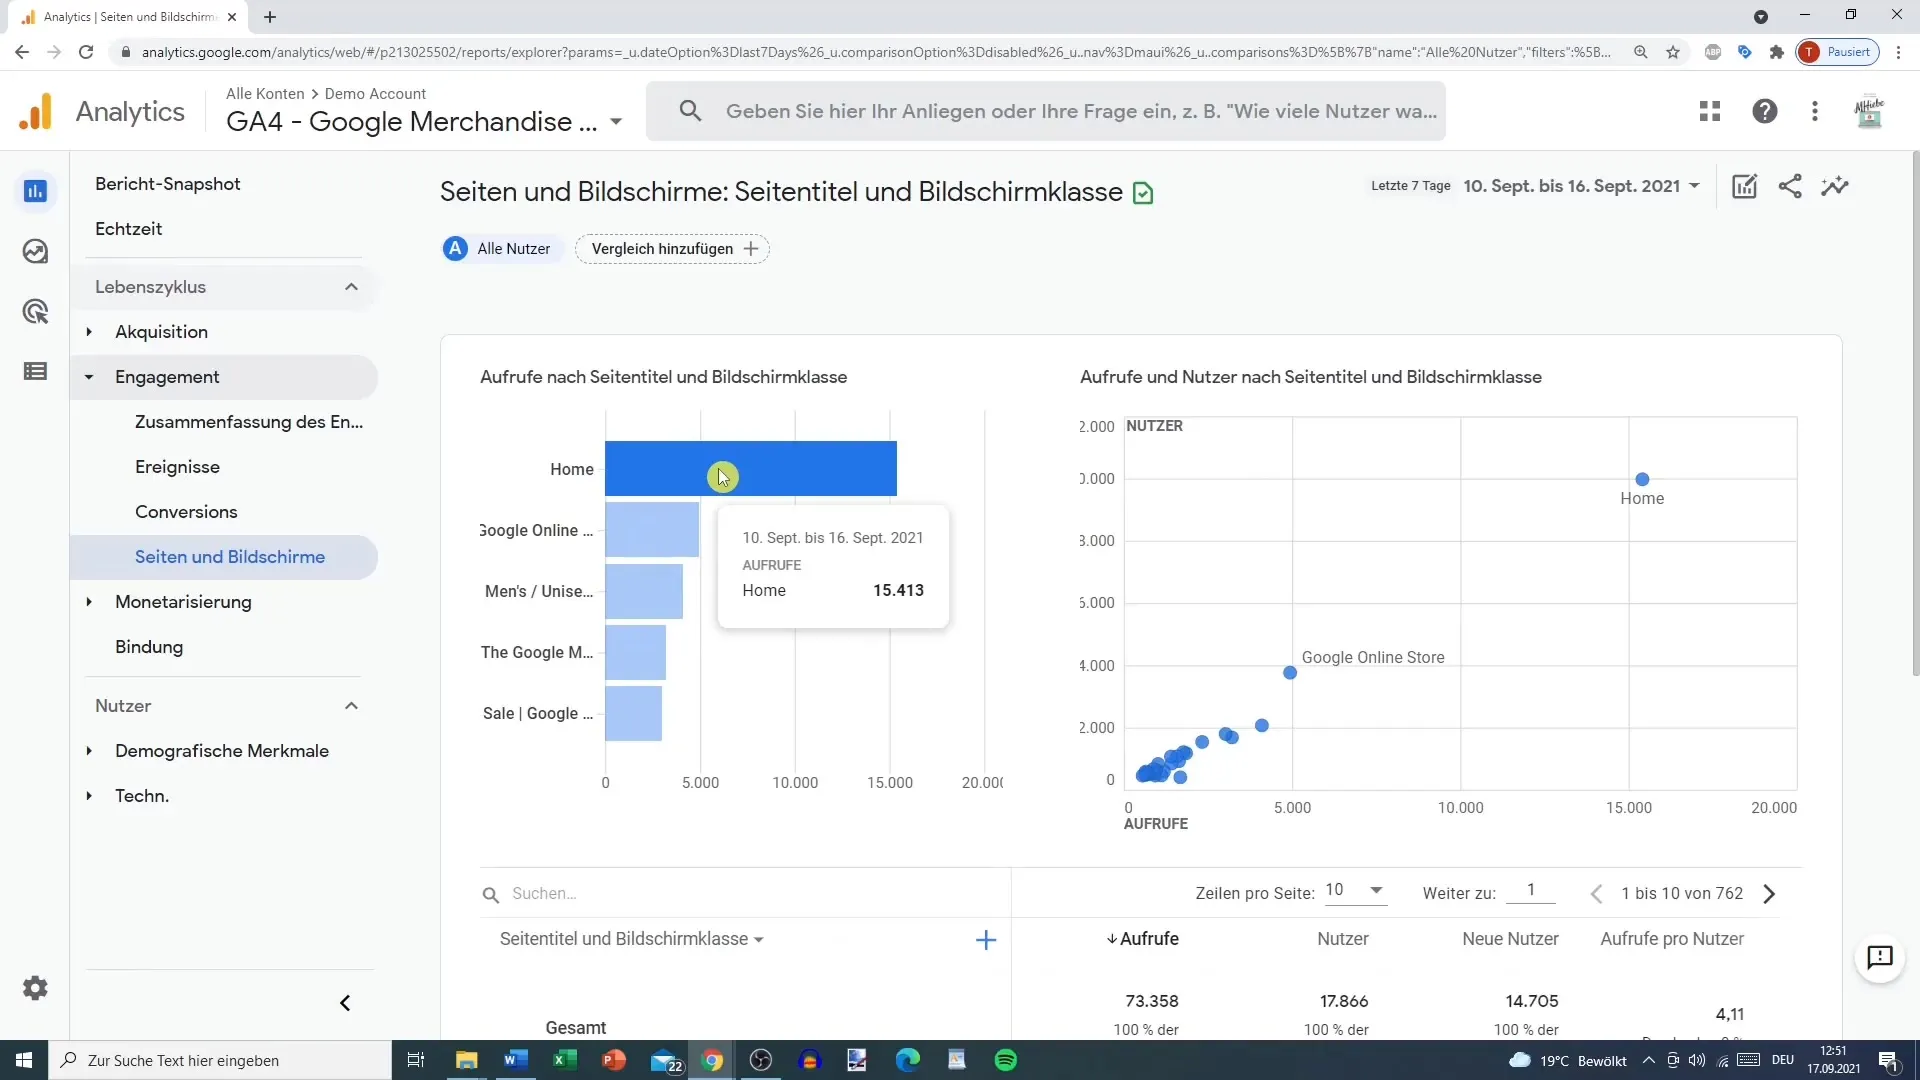Bookmark this page with the star icon
The width and height of the screenshot is (1920, 1080).
pyautogui.click(x=1673, y=52)
